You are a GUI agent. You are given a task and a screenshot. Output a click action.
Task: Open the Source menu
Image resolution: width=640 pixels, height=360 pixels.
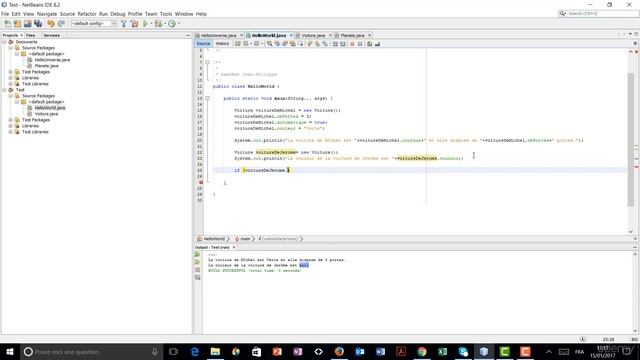click(67, 14)
